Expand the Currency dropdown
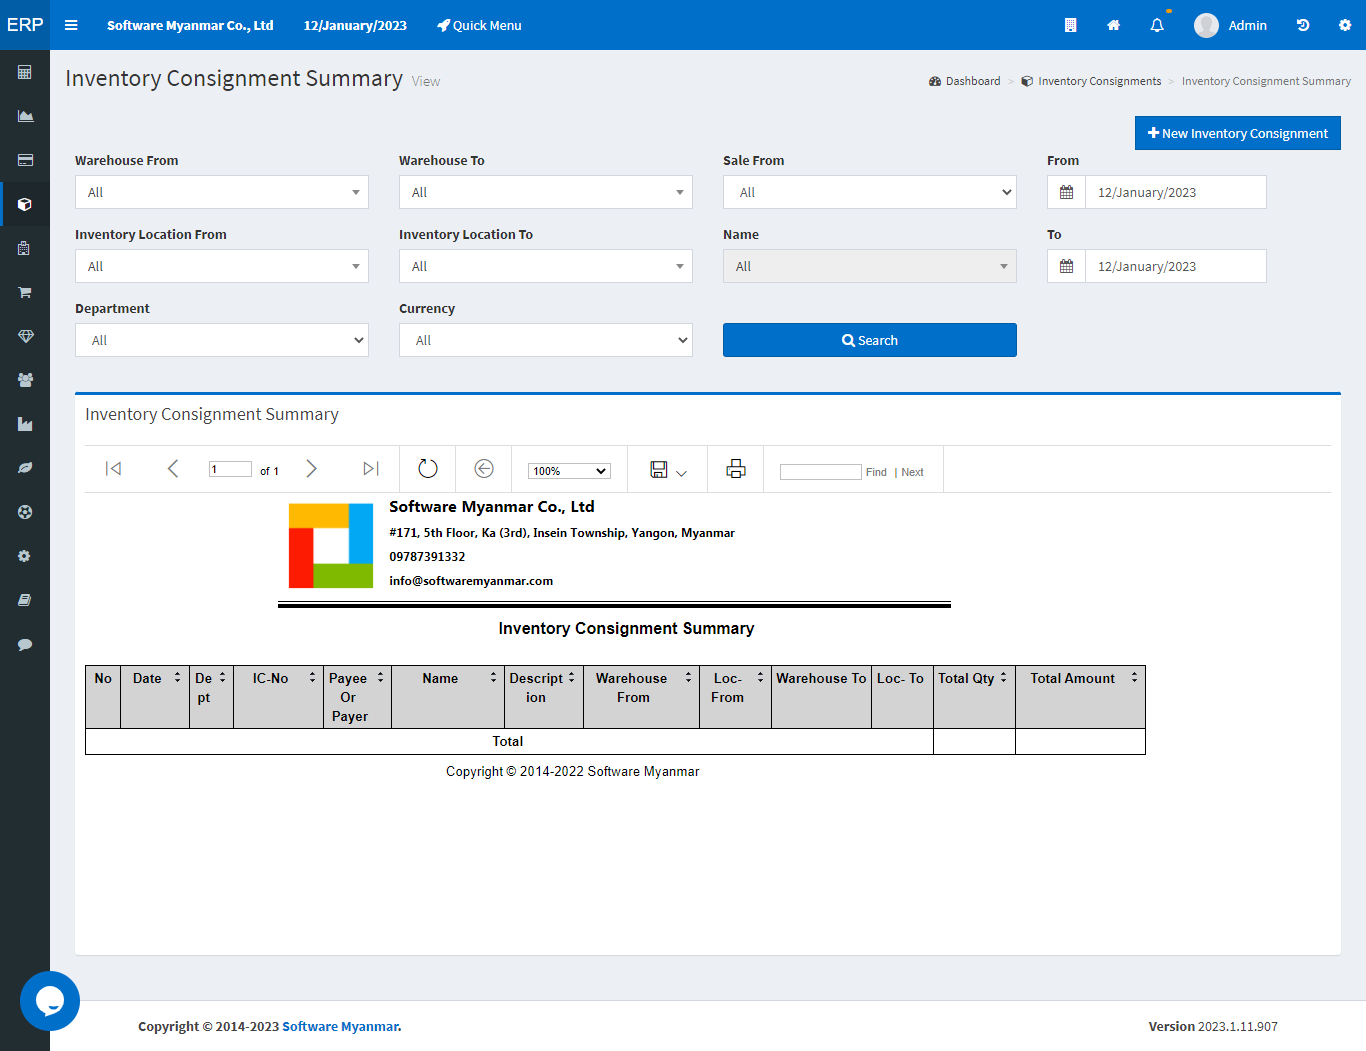Screen dimensions: 1366x1051 546,340
